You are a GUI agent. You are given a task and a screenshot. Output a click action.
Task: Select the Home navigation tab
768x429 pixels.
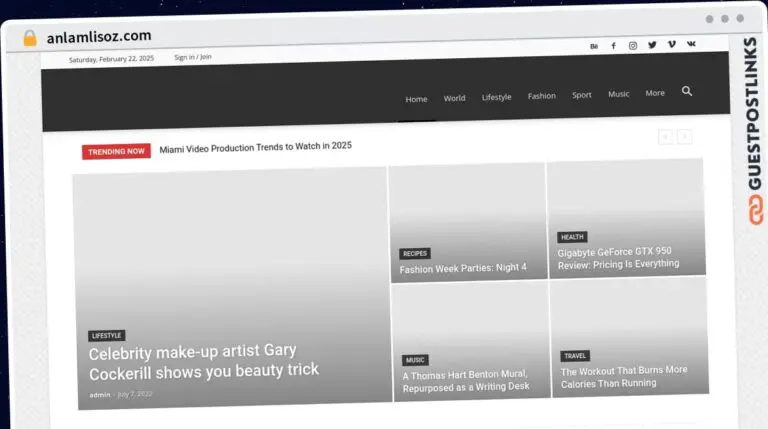tap(416, 99)
